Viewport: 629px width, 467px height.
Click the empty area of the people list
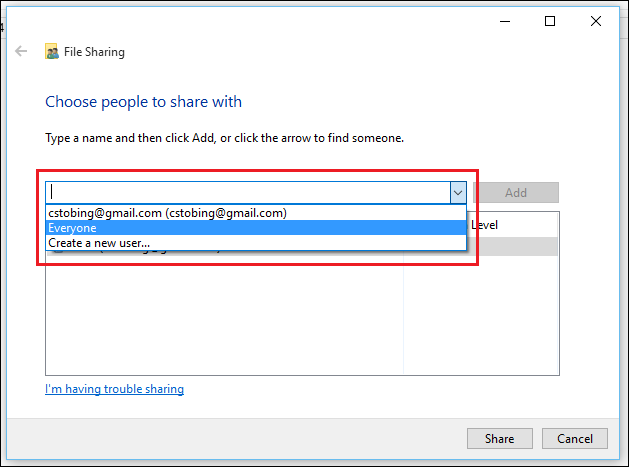pyautogui.click(x=224, y=320)
